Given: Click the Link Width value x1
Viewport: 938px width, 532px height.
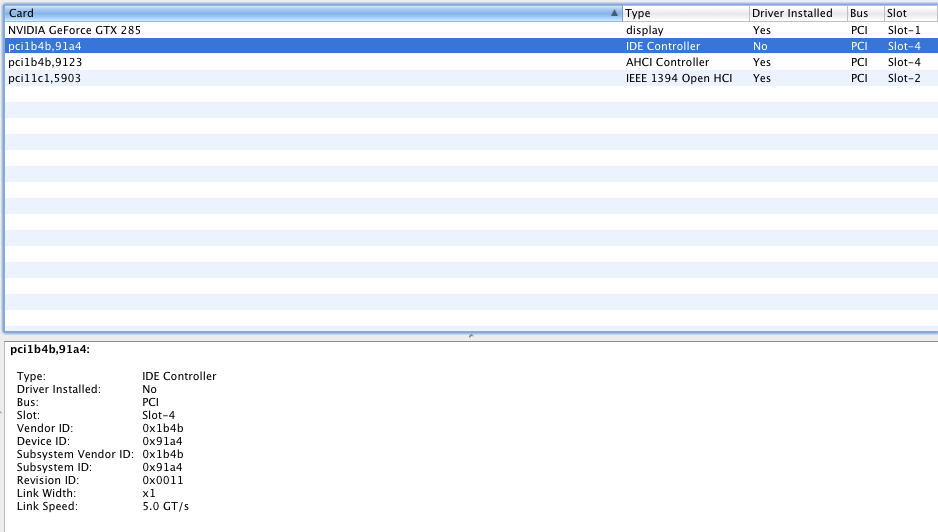Looking at the screenshot, I should click(x=149, y=494).
